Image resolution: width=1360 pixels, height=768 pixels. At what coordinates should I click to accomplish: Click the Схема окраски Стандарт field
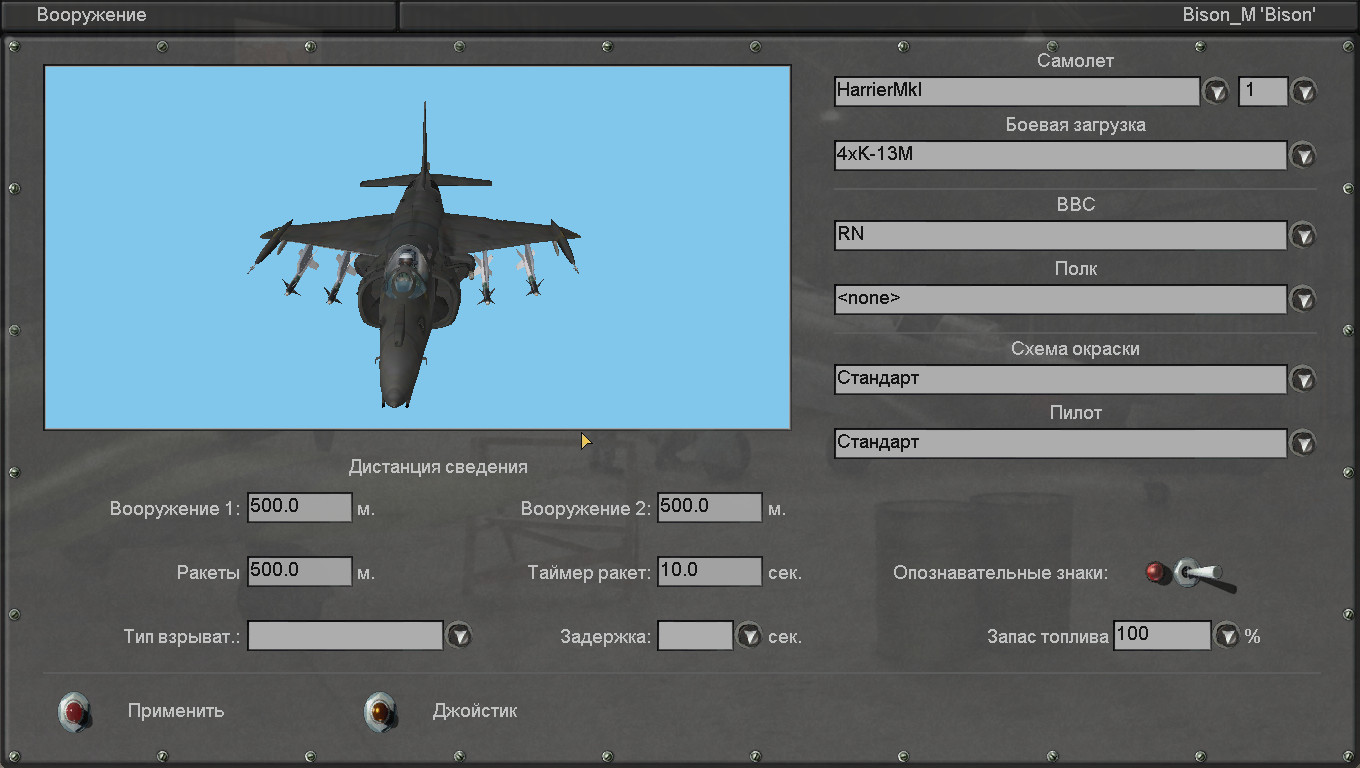pos(1060,379)
